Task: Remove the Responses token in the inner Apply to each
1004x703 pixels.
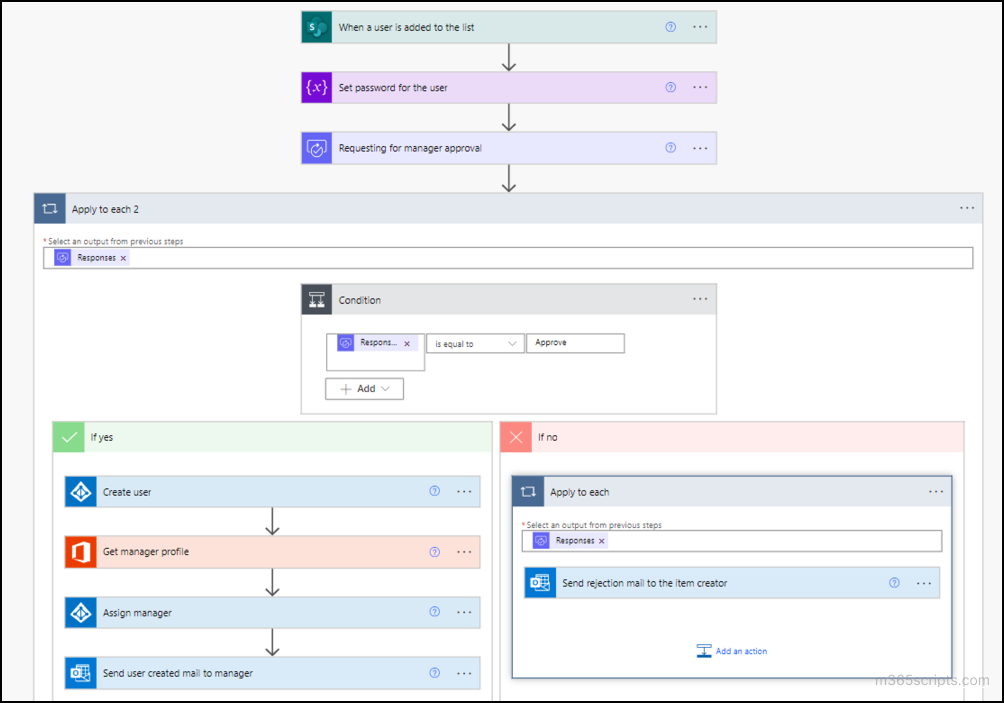Action: pyautogui.click(x=602, y=541)
